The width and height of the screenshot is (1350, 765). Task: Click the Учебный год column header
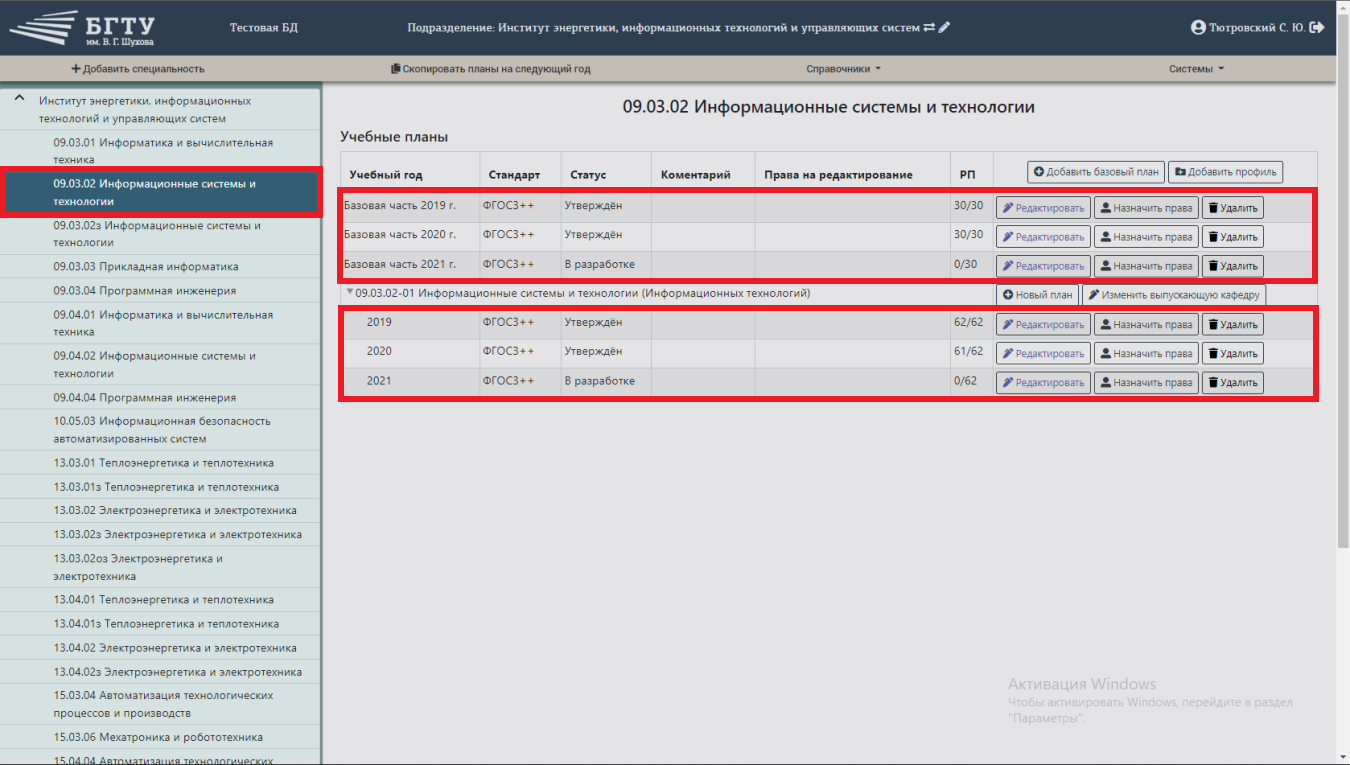(x=386, y=175)
